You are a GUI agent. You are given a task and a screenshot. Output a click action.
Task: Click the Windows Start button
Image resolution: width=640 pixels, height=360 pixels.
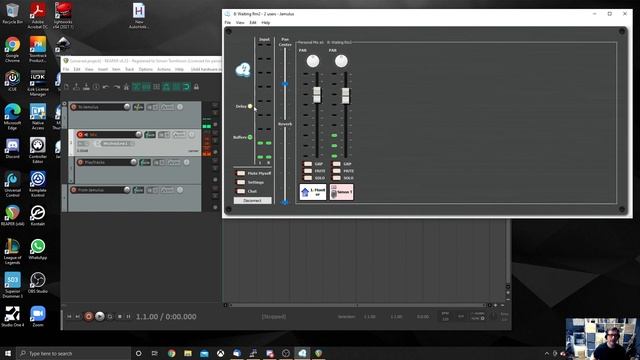(7, 353)
